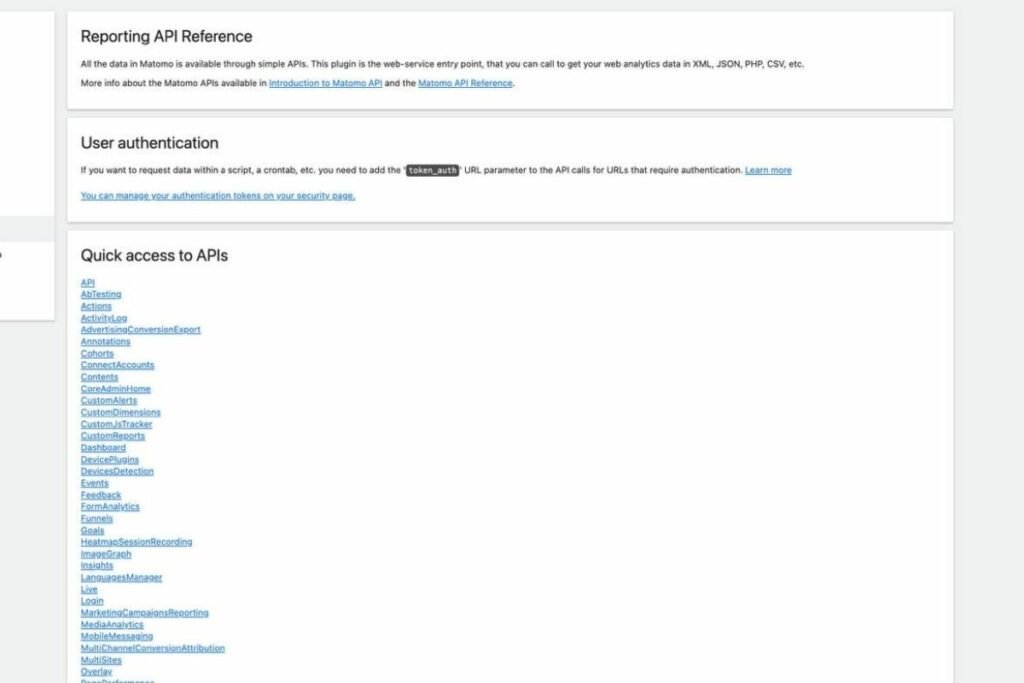
Task: Click the HeatmapSessionRecording API link
Action: (x=136, y=542)
